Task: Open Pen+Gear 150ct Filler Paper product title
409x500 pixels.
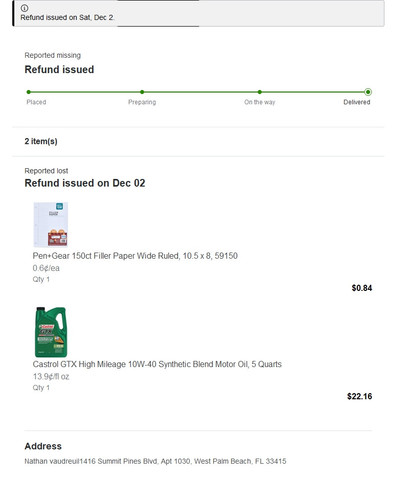Action: point(135,256)
